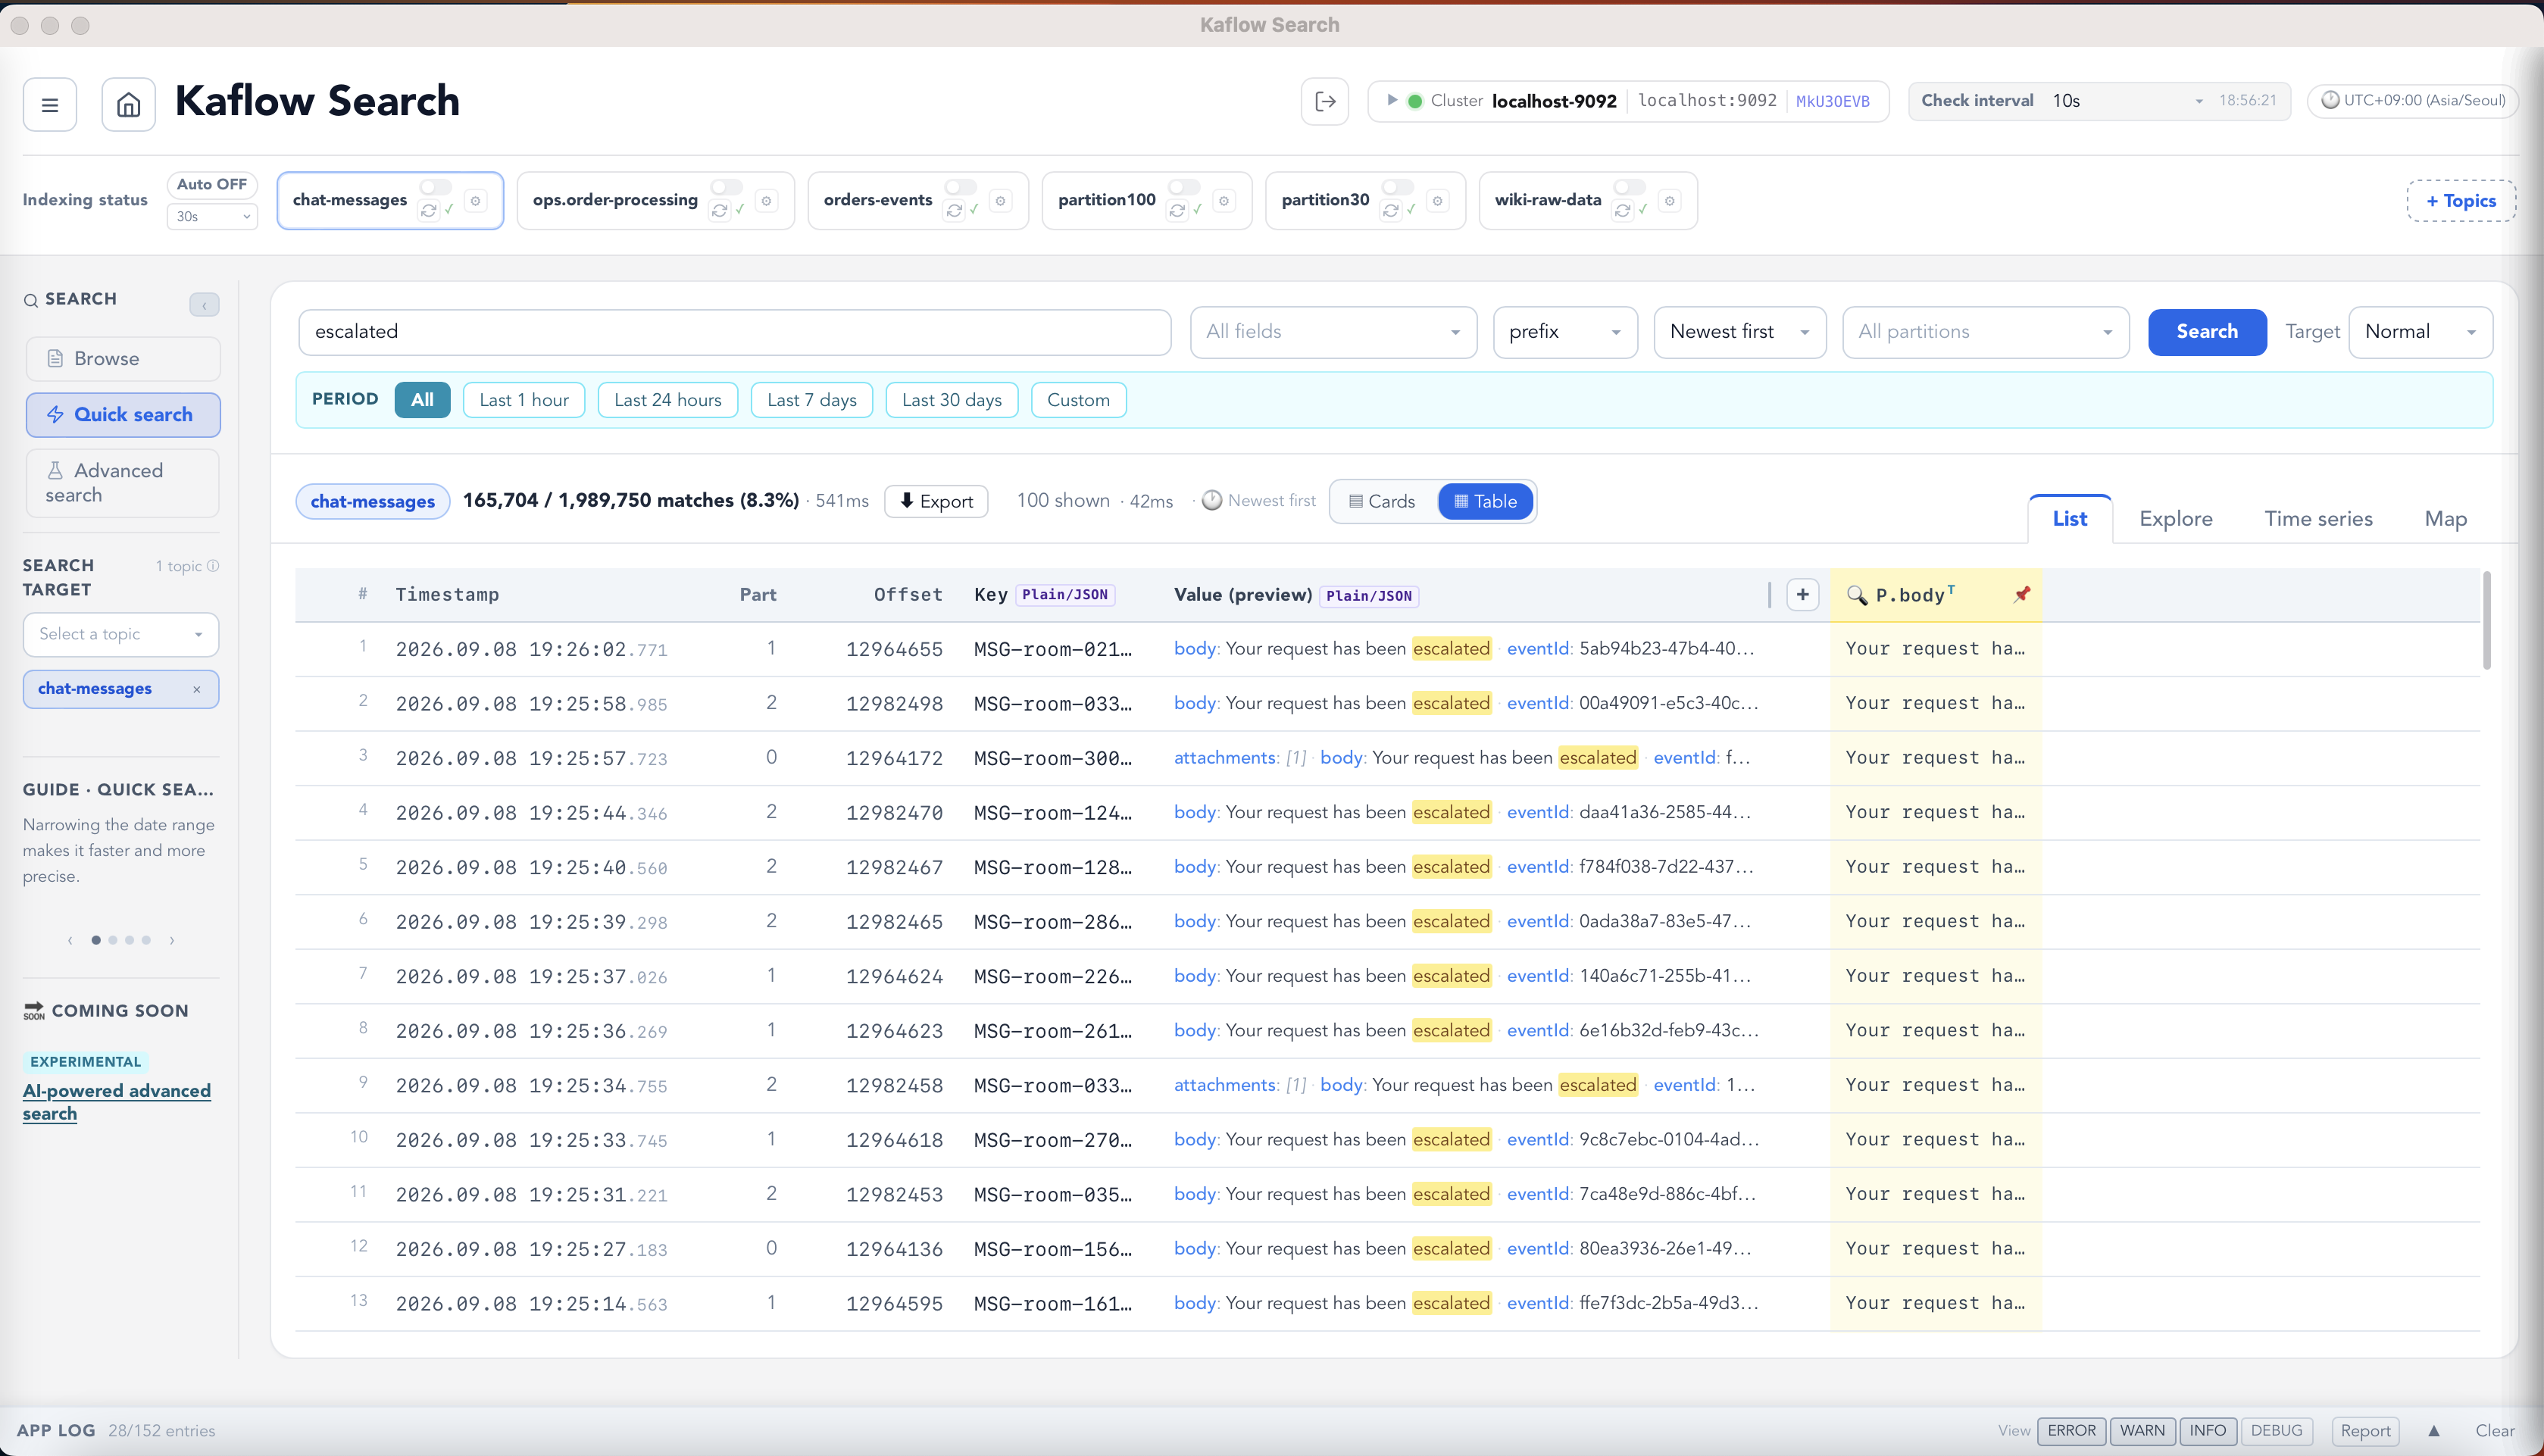Image resolution: width=2544 pixels, height=1456 pixels.
Task: Remove the chat-messages search target chip
Action: pyautogui.click(x=197, y=689)
